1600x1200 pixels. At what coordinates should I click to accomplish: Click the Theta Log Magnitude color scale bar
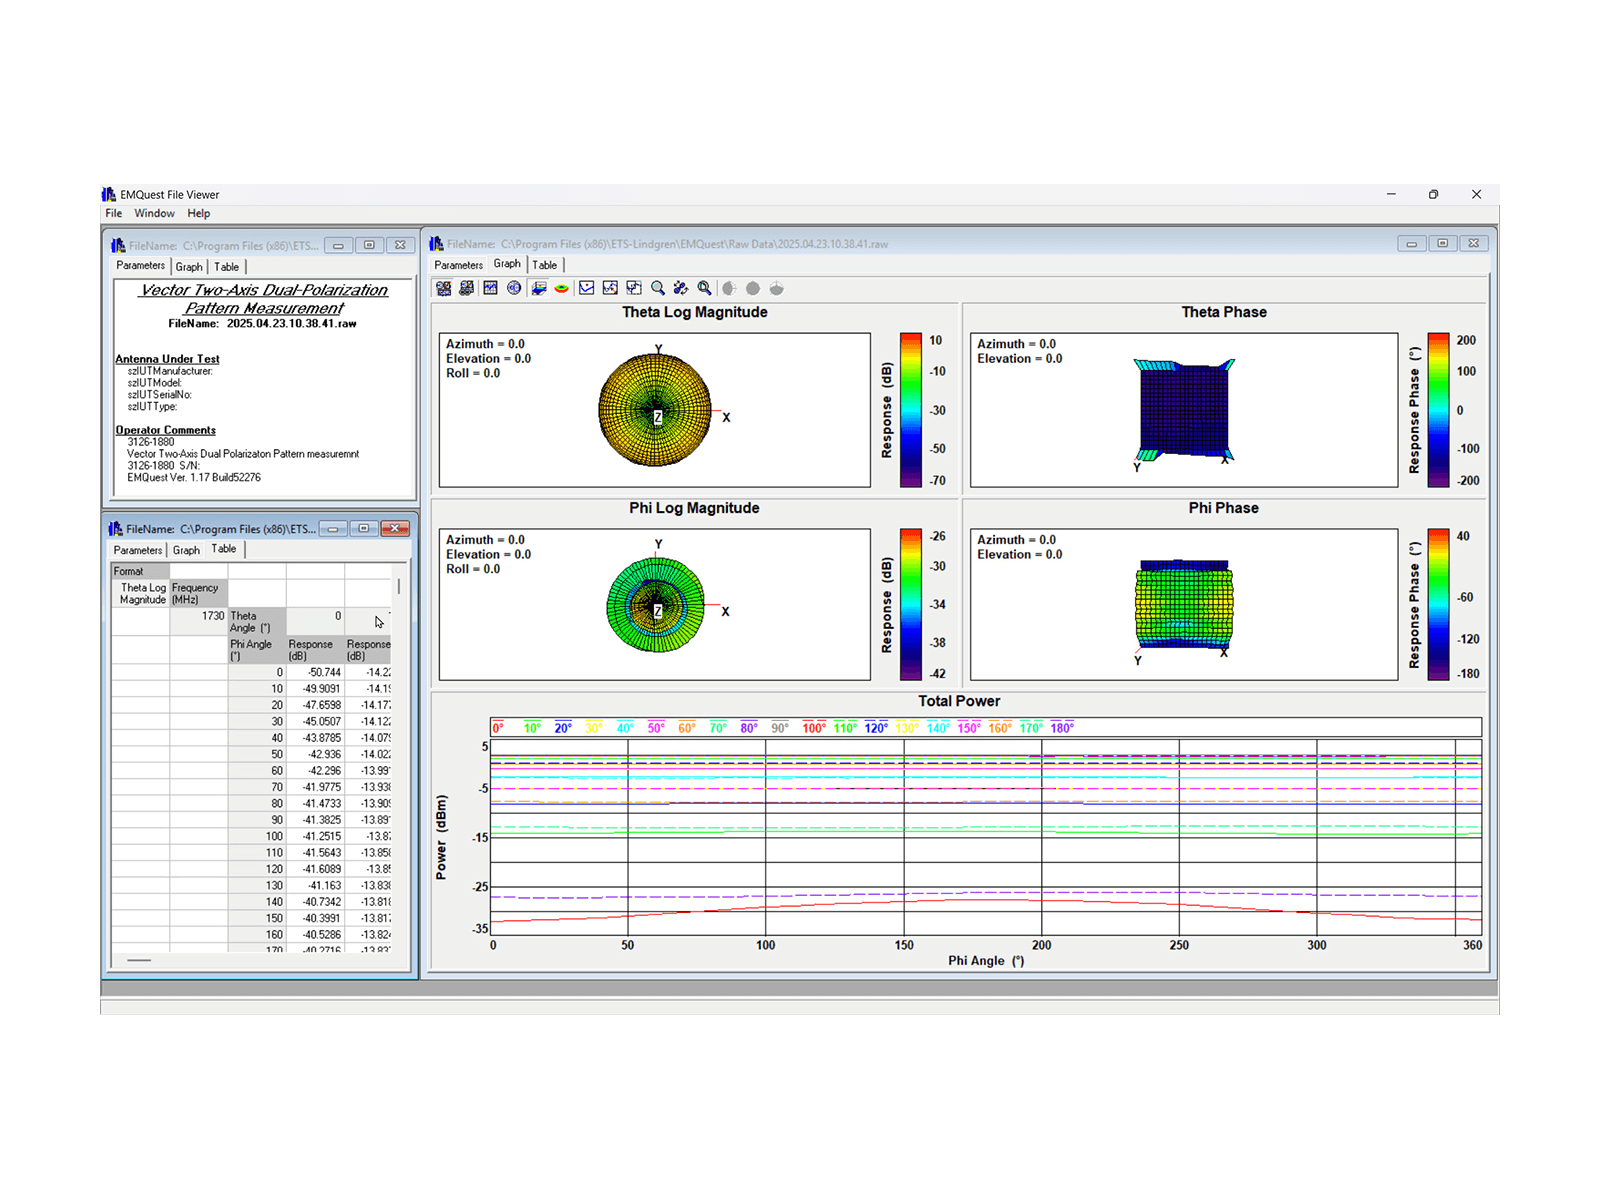point(910,410)
